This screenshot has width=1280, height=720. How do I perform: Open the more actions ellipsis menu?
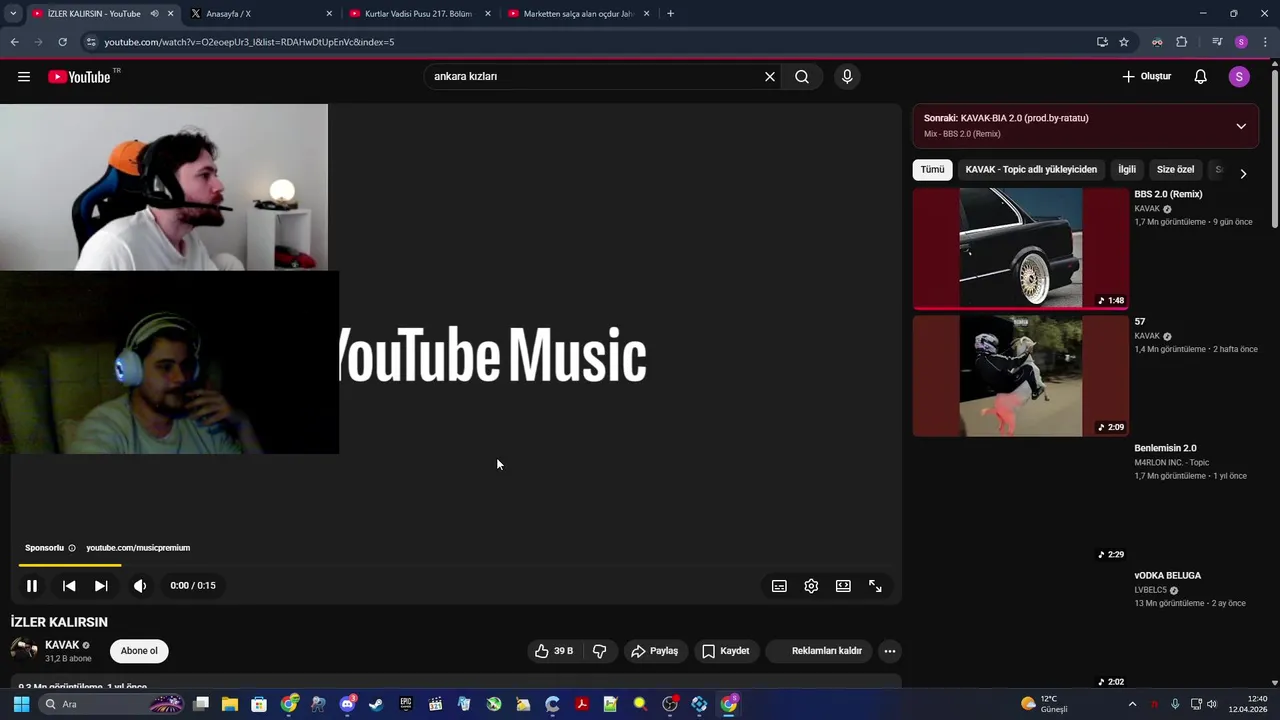click(890, 651)
